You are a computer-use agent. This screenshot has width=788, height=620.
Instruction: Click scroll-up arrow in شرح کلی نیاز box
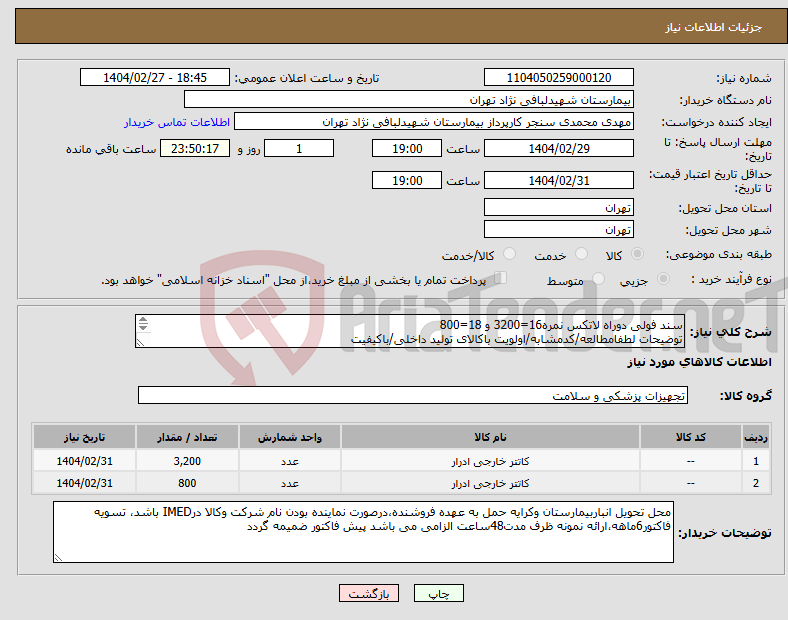[143, 320]
